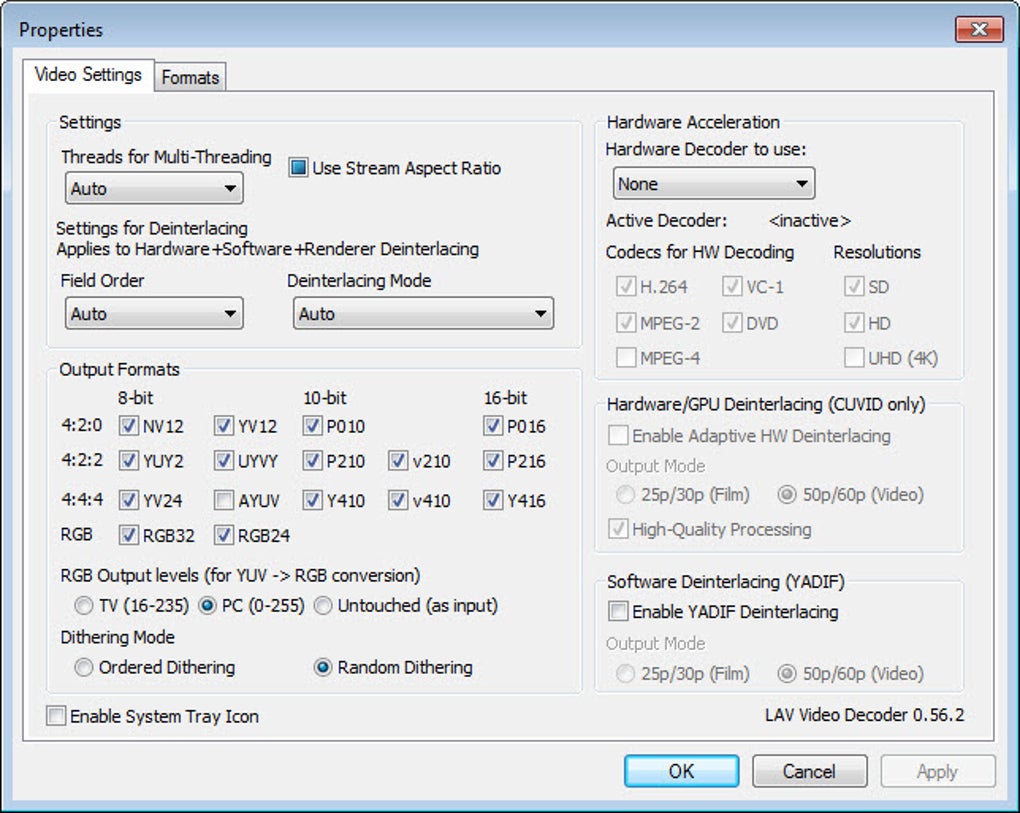Expand the Deinterlacing Mode dropdown
This screenshot has width=1020, height=813.
(x=423, y=313)
